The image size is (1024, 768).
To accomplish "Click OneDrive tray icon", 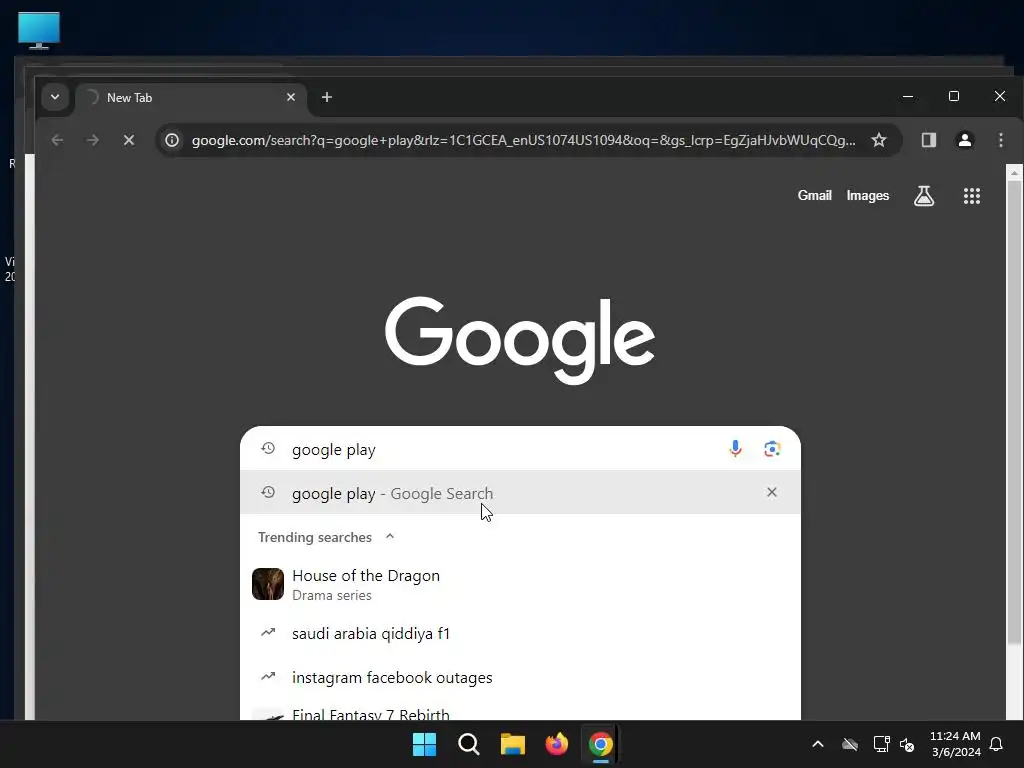I will 850,744.
